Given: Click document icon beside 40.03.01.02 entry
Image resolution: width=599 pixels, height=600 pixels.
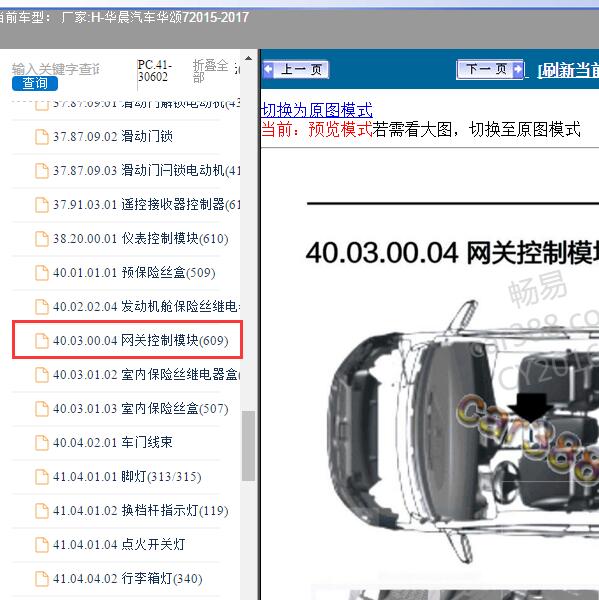Looking at the screenshot, I should click(42, 375).
